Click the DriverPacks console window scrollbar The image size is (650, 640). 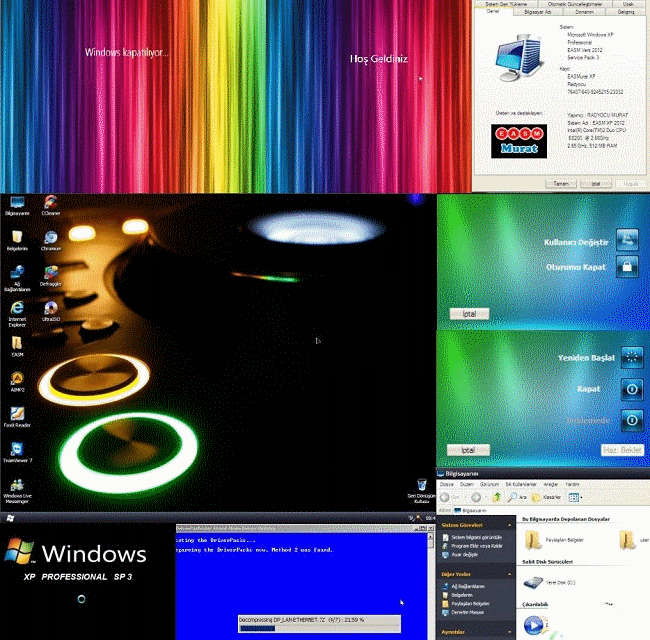[431, 585]
